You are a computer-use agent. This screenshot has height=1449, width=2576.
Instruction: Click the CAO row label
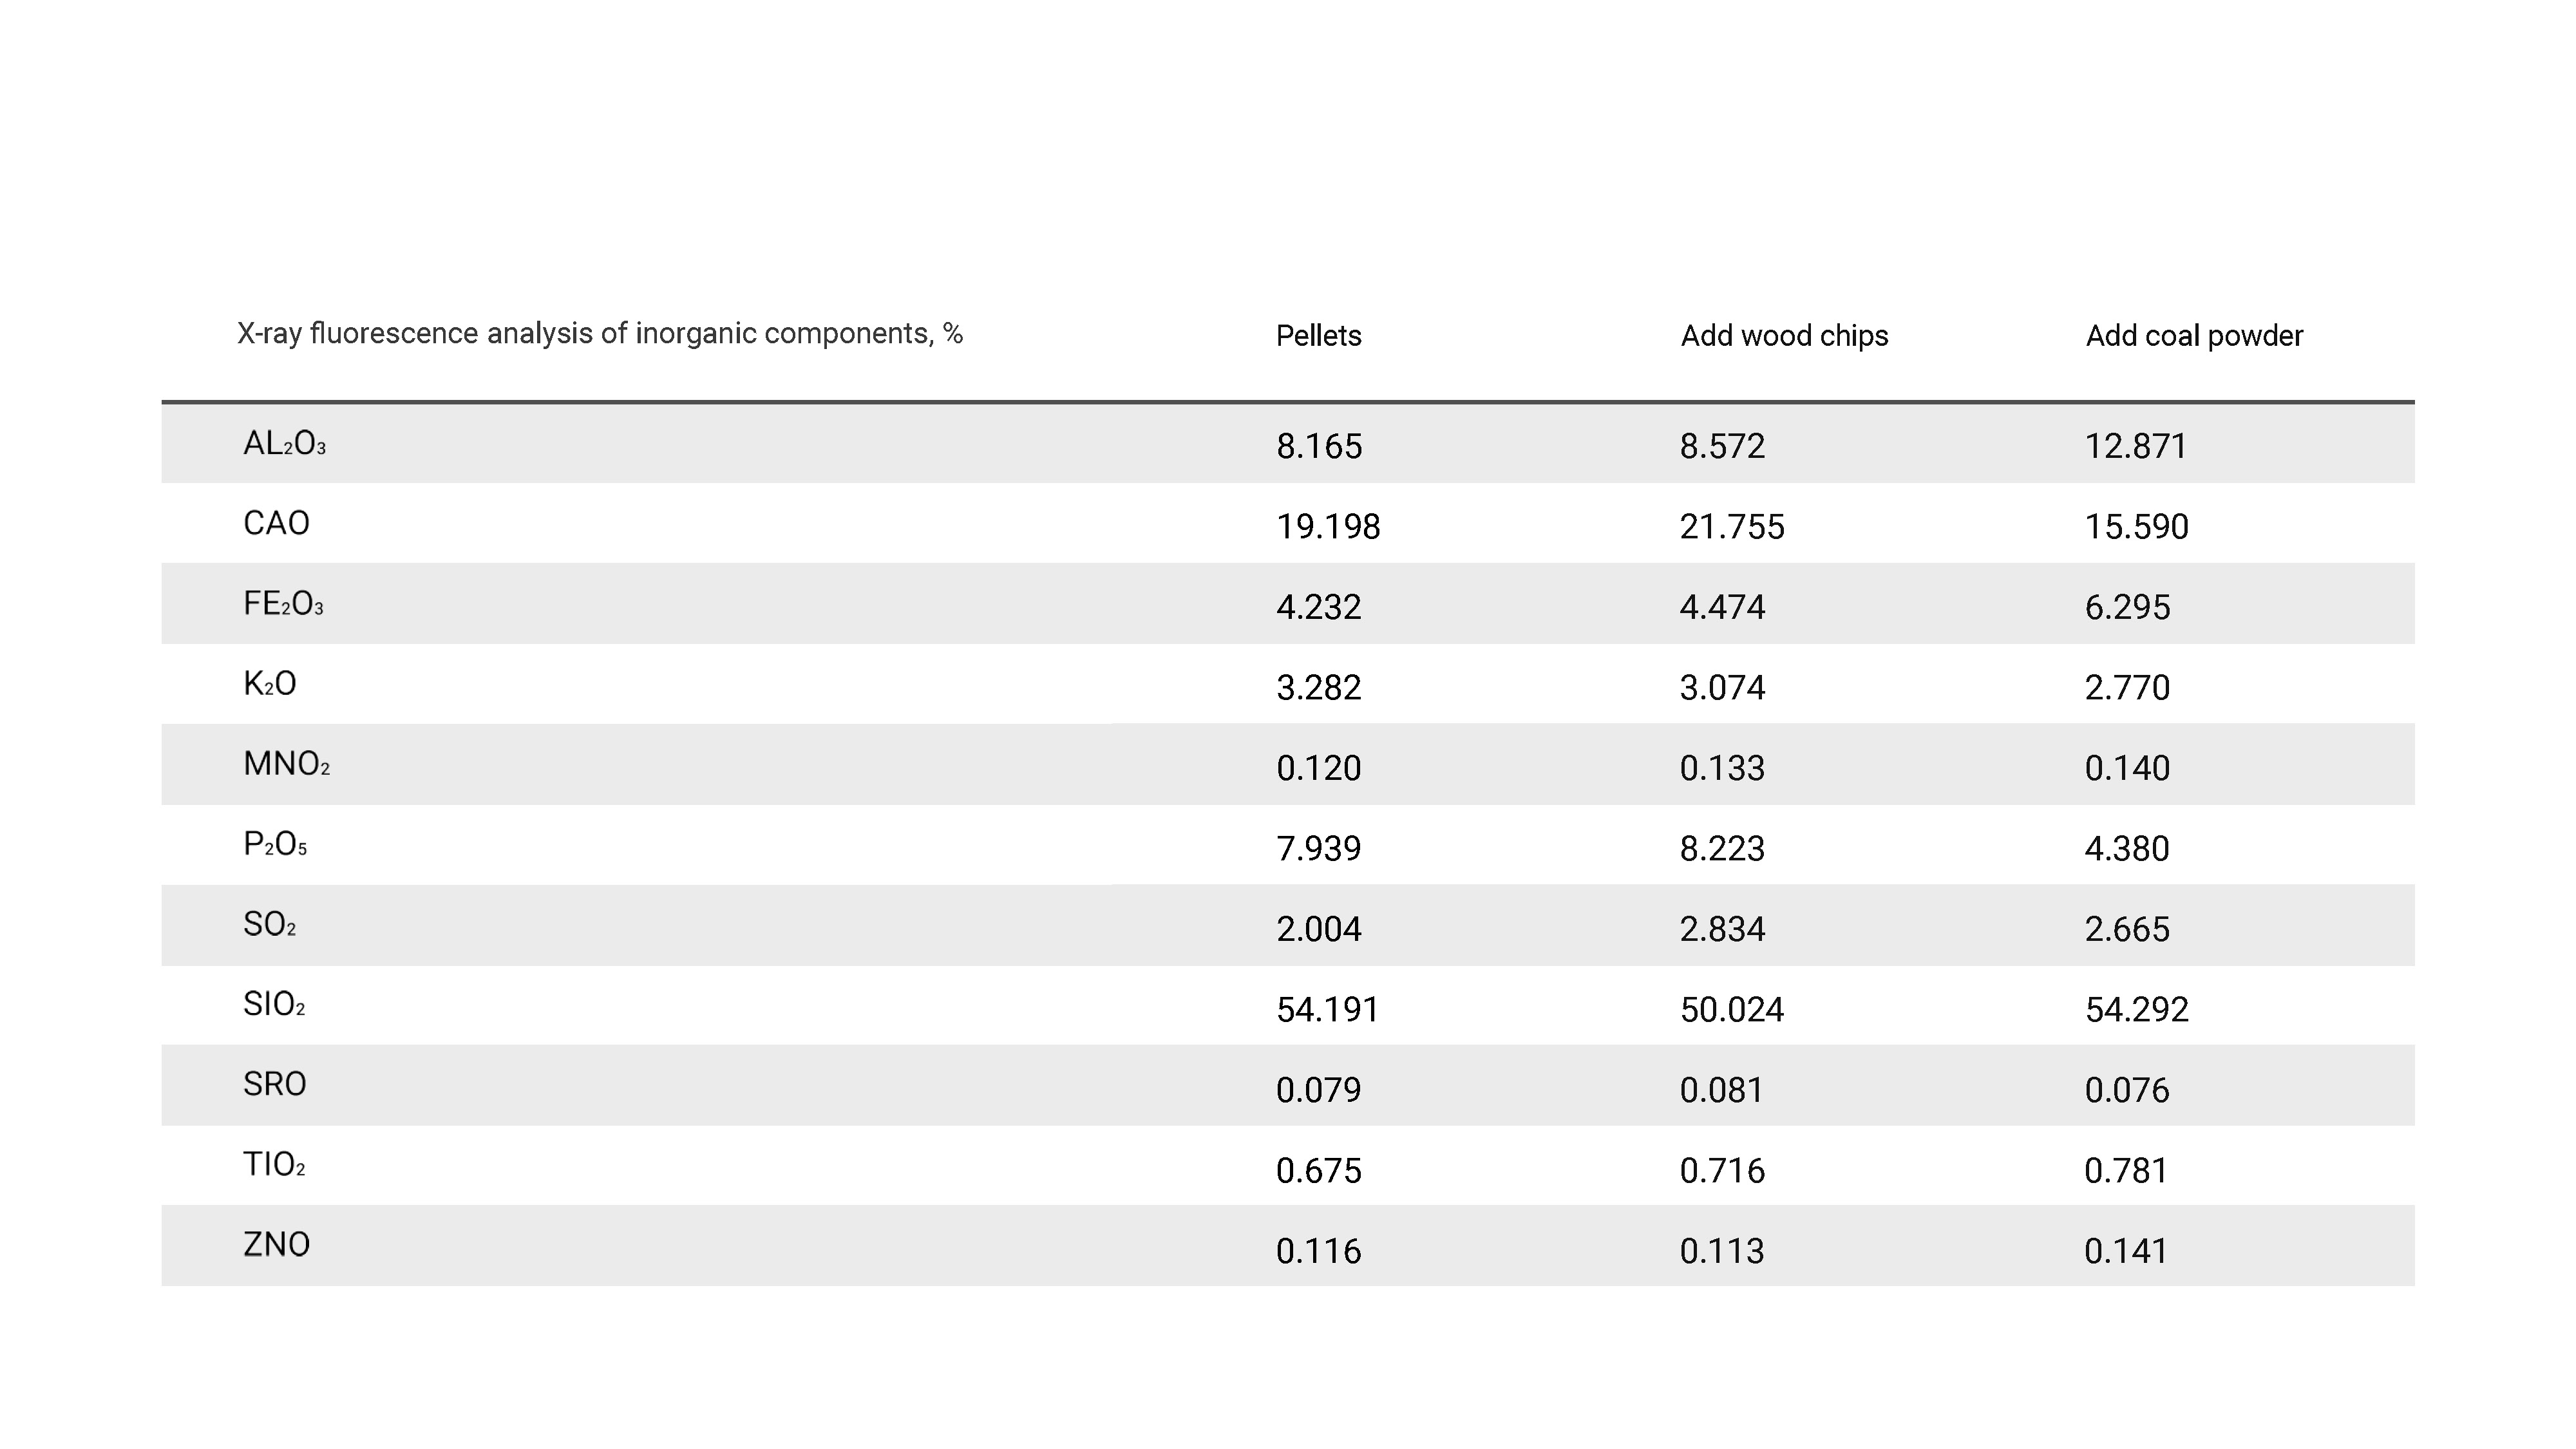tap(276, 524)
